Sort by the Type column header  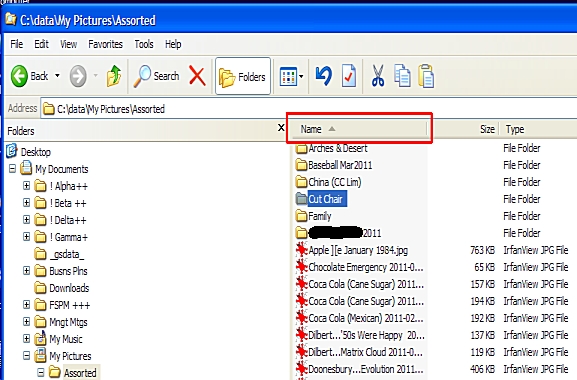[538, 129]
